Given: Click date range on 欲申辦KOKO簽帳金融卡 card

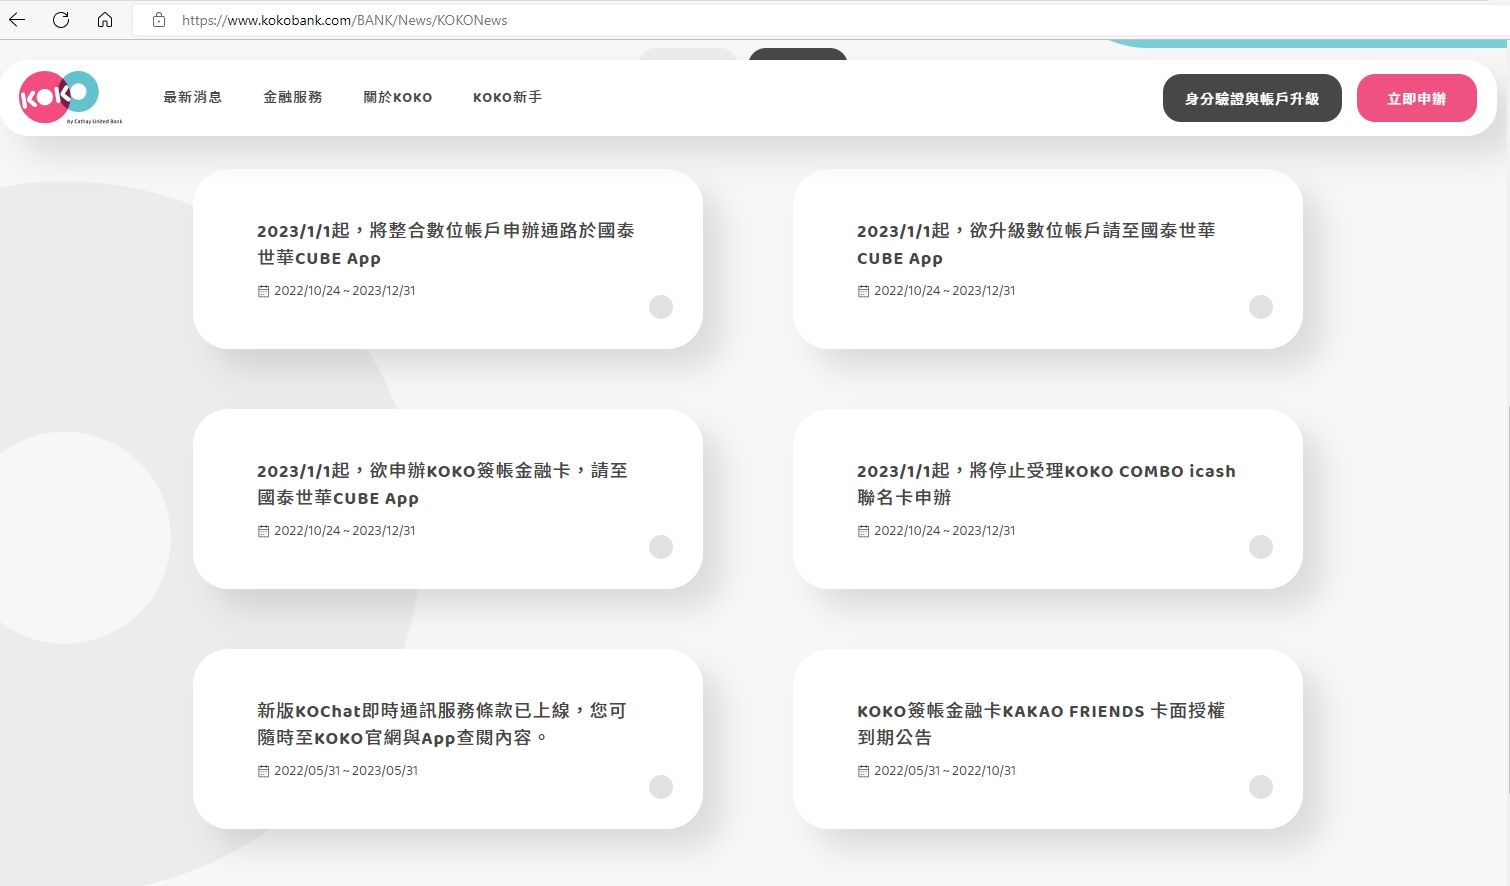Looking at the screenshot, I should 345,531.
